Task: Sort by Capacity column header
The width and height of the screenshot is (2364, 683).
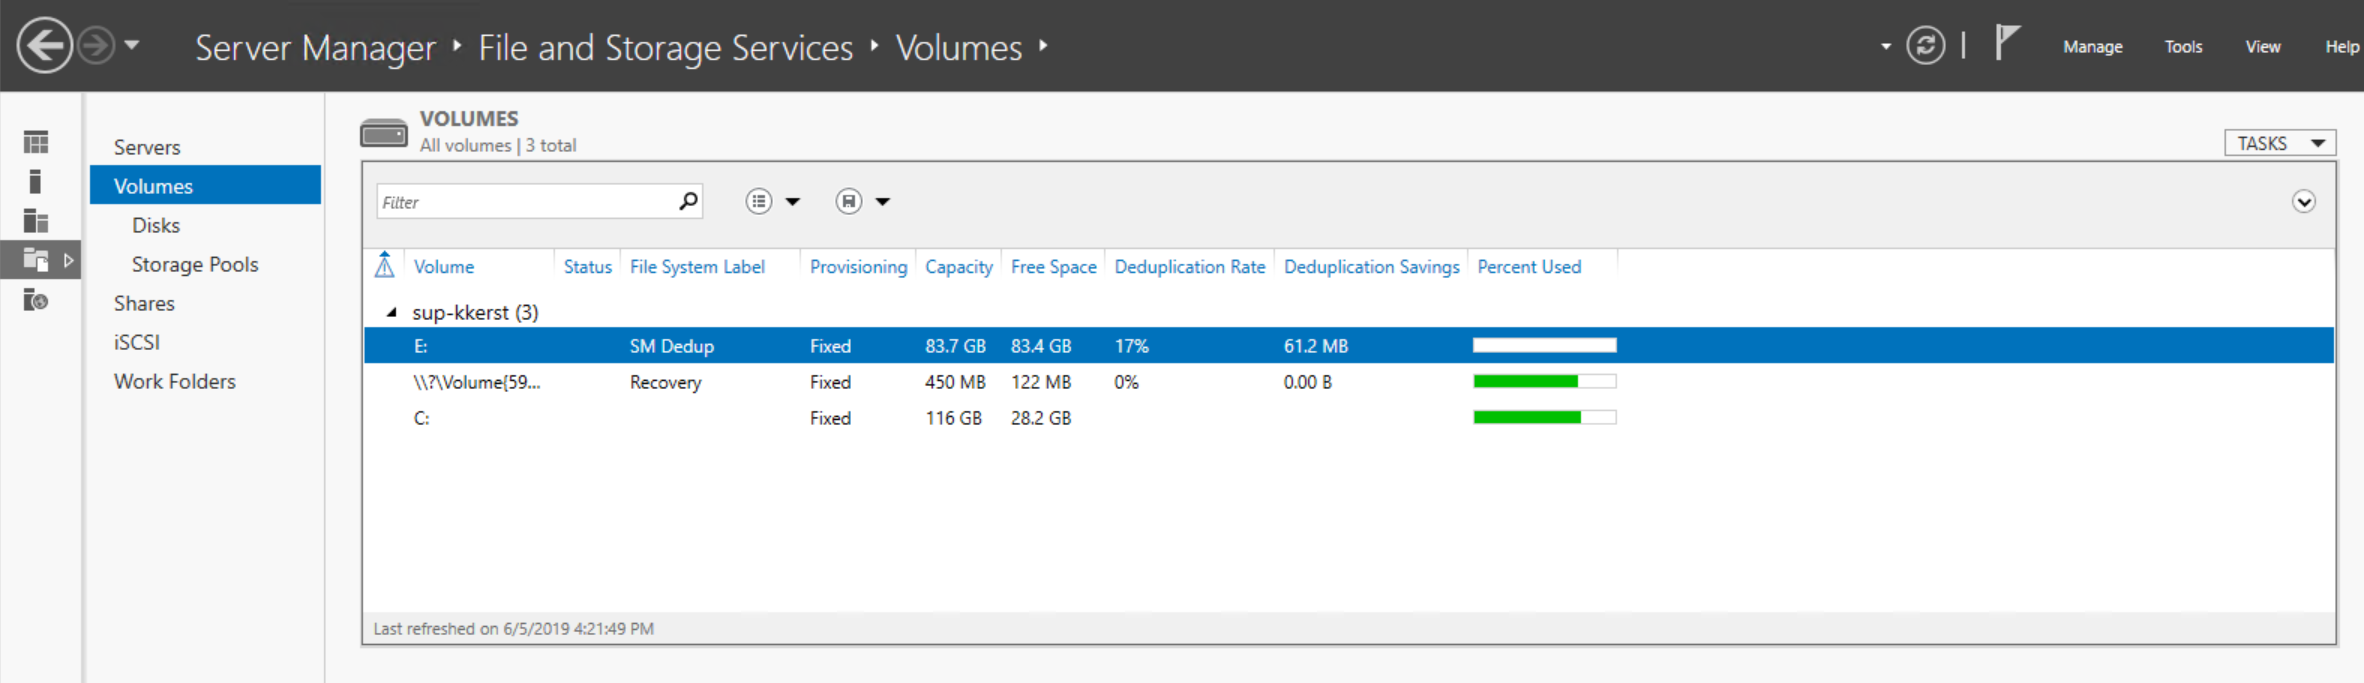Action: coord(958,267)
